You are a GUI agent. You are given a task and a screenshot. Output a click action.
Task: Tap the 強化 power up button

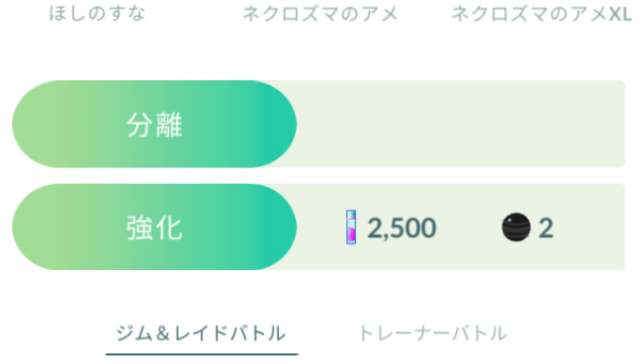[154, 227]
